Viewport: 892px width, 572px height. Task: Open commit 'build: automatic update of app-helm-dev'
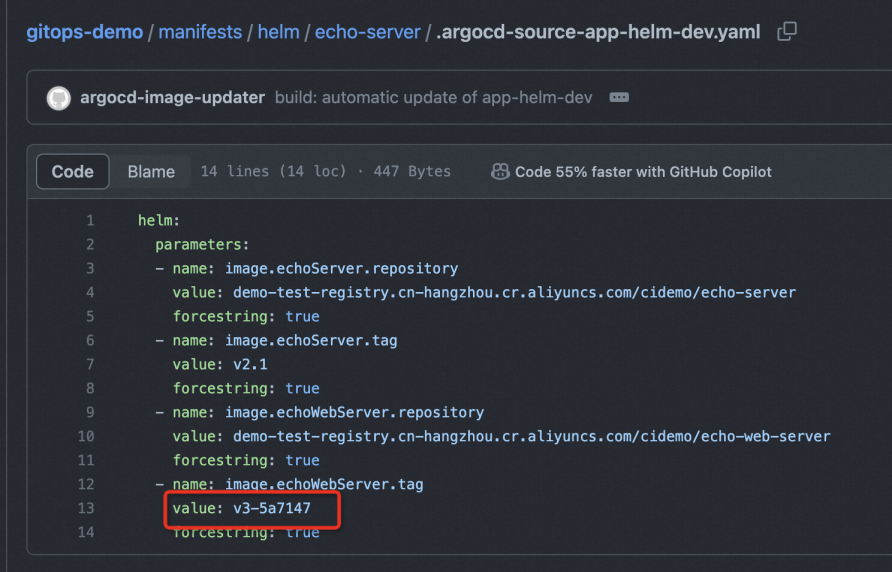[433, 97]
